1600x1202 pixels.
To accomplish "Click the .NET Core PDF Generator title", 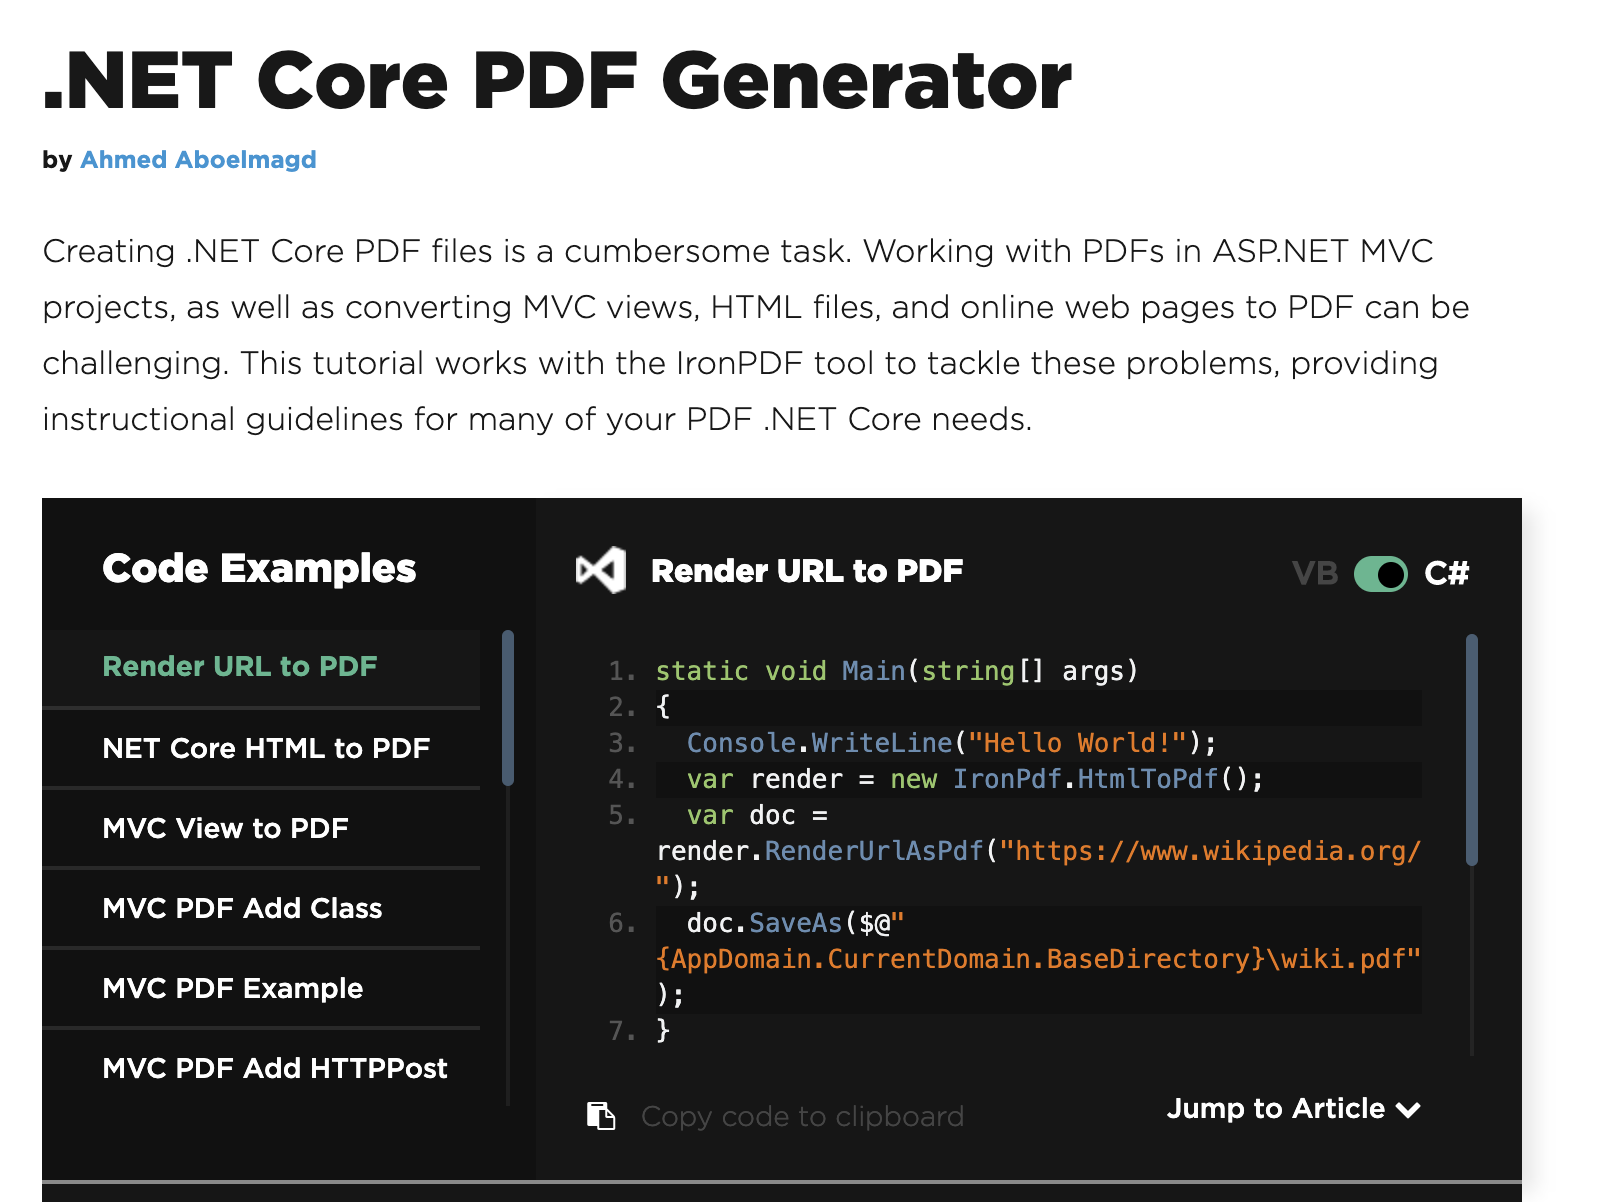I will 557,80.
